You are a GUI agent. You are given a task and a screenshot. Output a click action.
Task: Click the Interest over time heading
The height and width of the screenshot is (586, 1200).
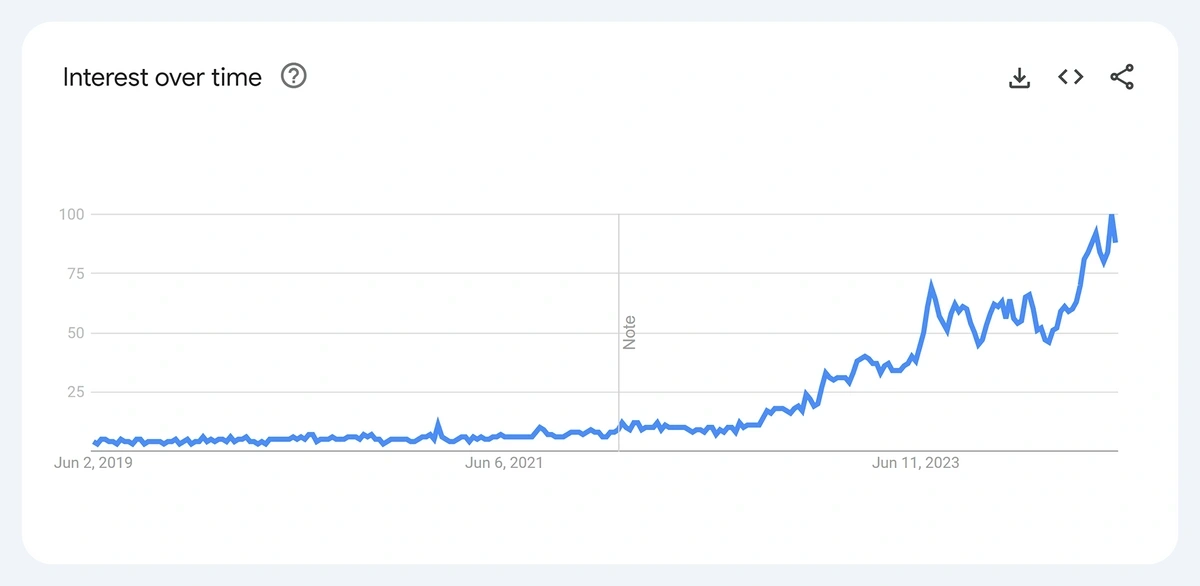pyautogui.click(x=160, y=77)
